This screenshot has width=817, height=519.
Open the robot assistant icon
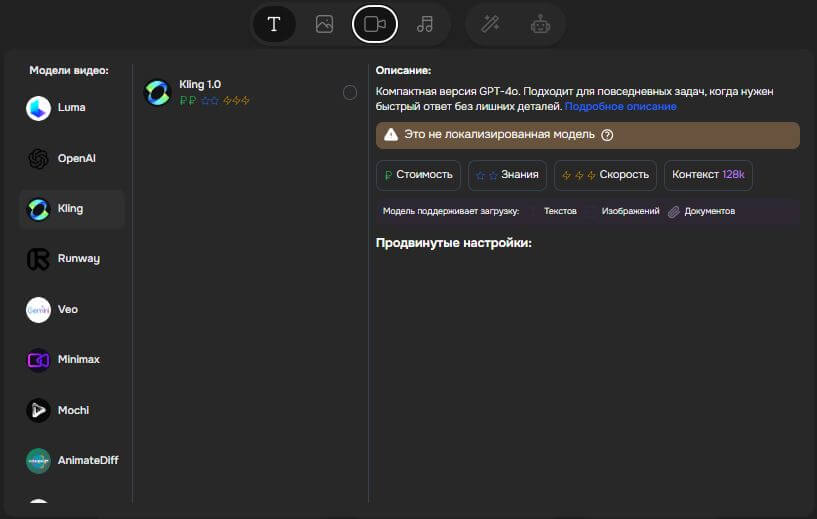pos(541,25)
